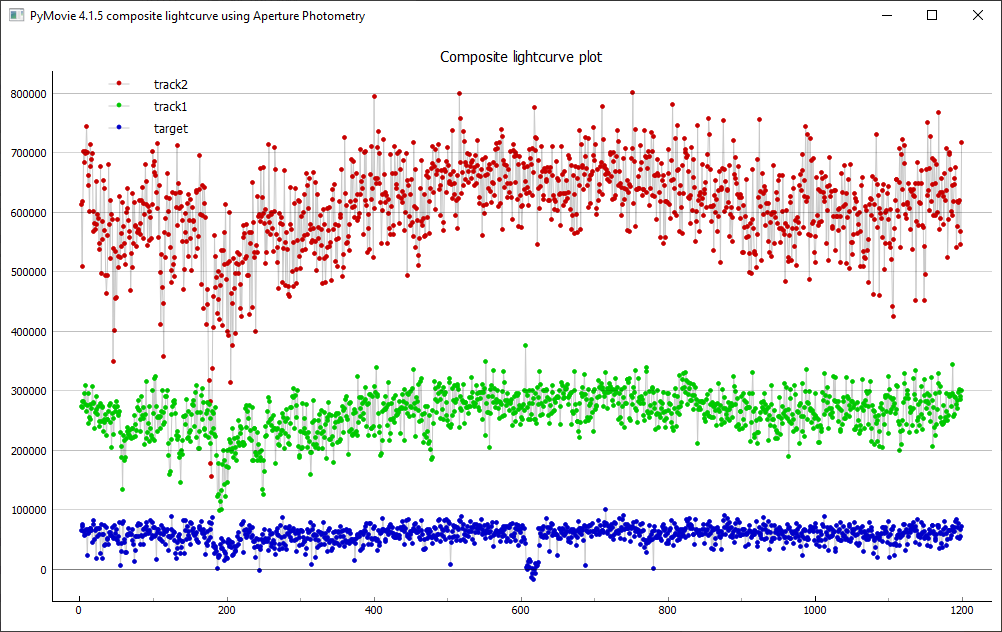Minimize the composite lightcurve window

[886, 16]
